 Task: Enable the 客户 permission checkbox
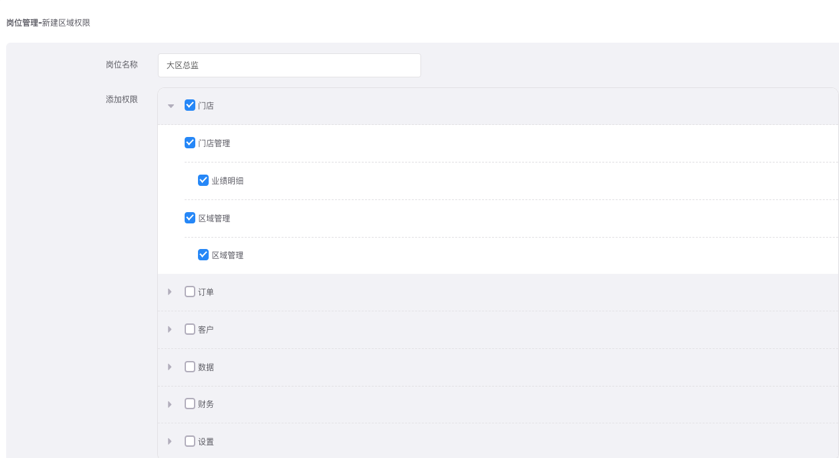[x=190, y=329]
